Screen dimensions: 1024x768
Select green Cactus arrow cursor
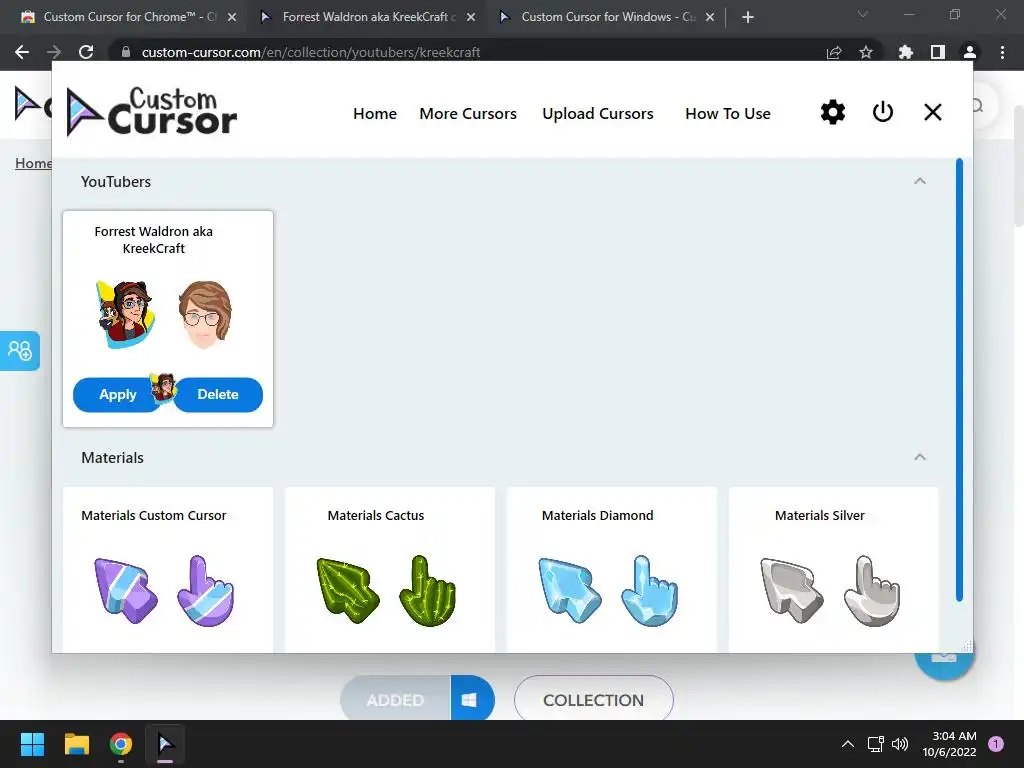347,590
